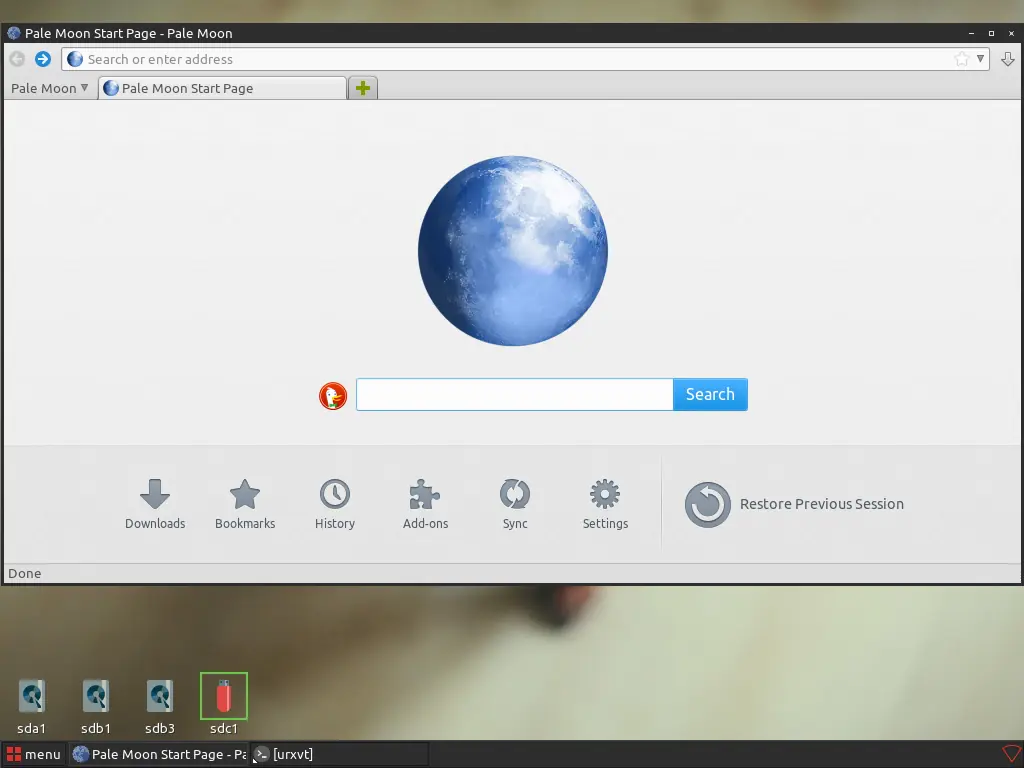Viewport: 1024px width, 768px height.
Task: Close the Pale Moon window
Action: point(1011,33)
